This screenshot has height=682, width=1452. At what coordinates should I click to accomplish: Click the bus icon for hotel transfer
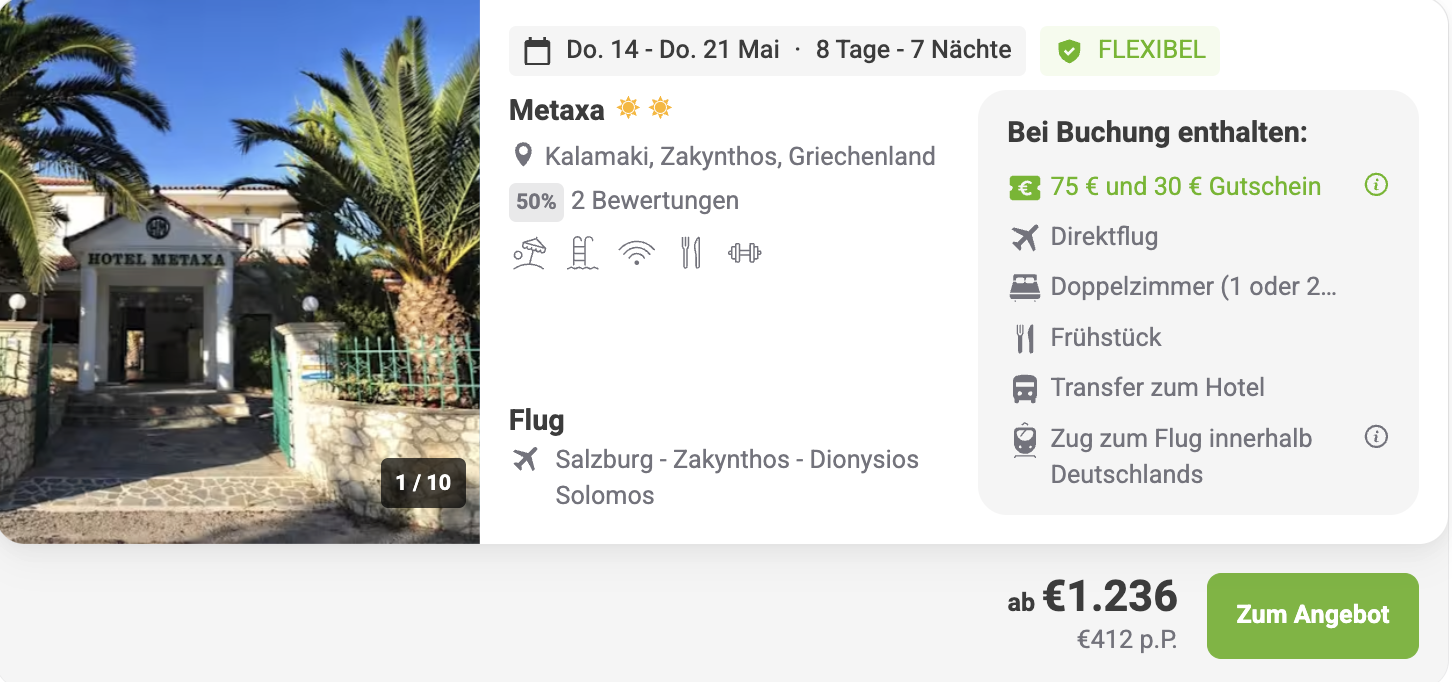coord(1024,388)
